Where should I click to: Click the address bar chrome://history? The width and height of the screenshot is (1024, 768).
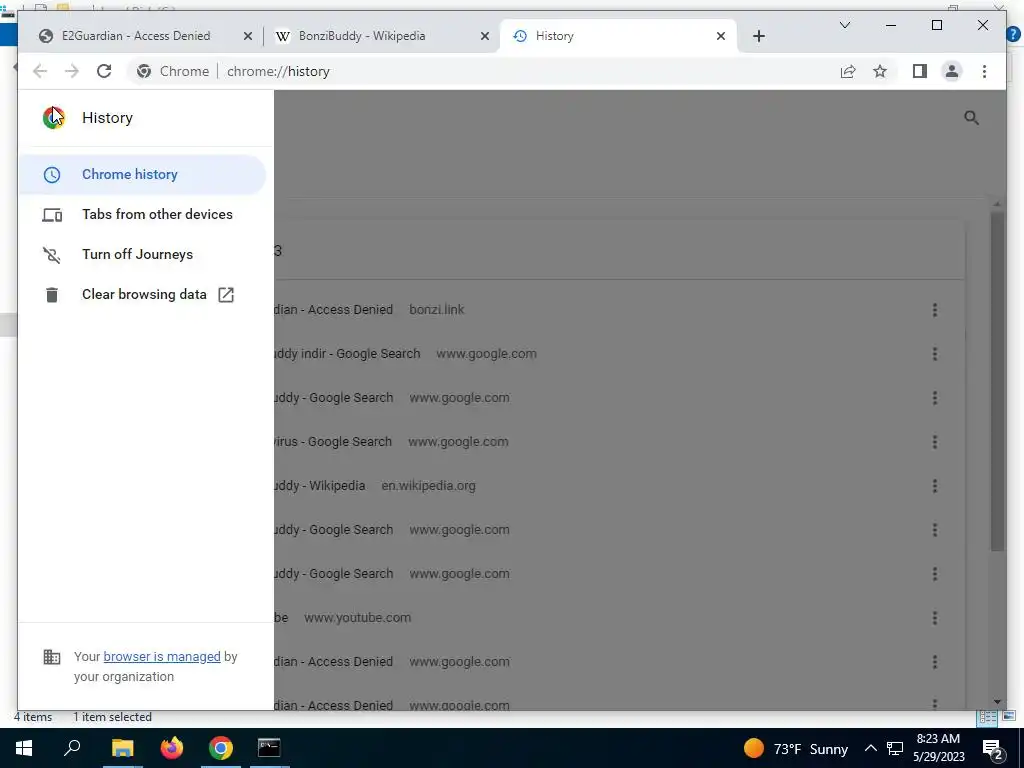point(278,71)
